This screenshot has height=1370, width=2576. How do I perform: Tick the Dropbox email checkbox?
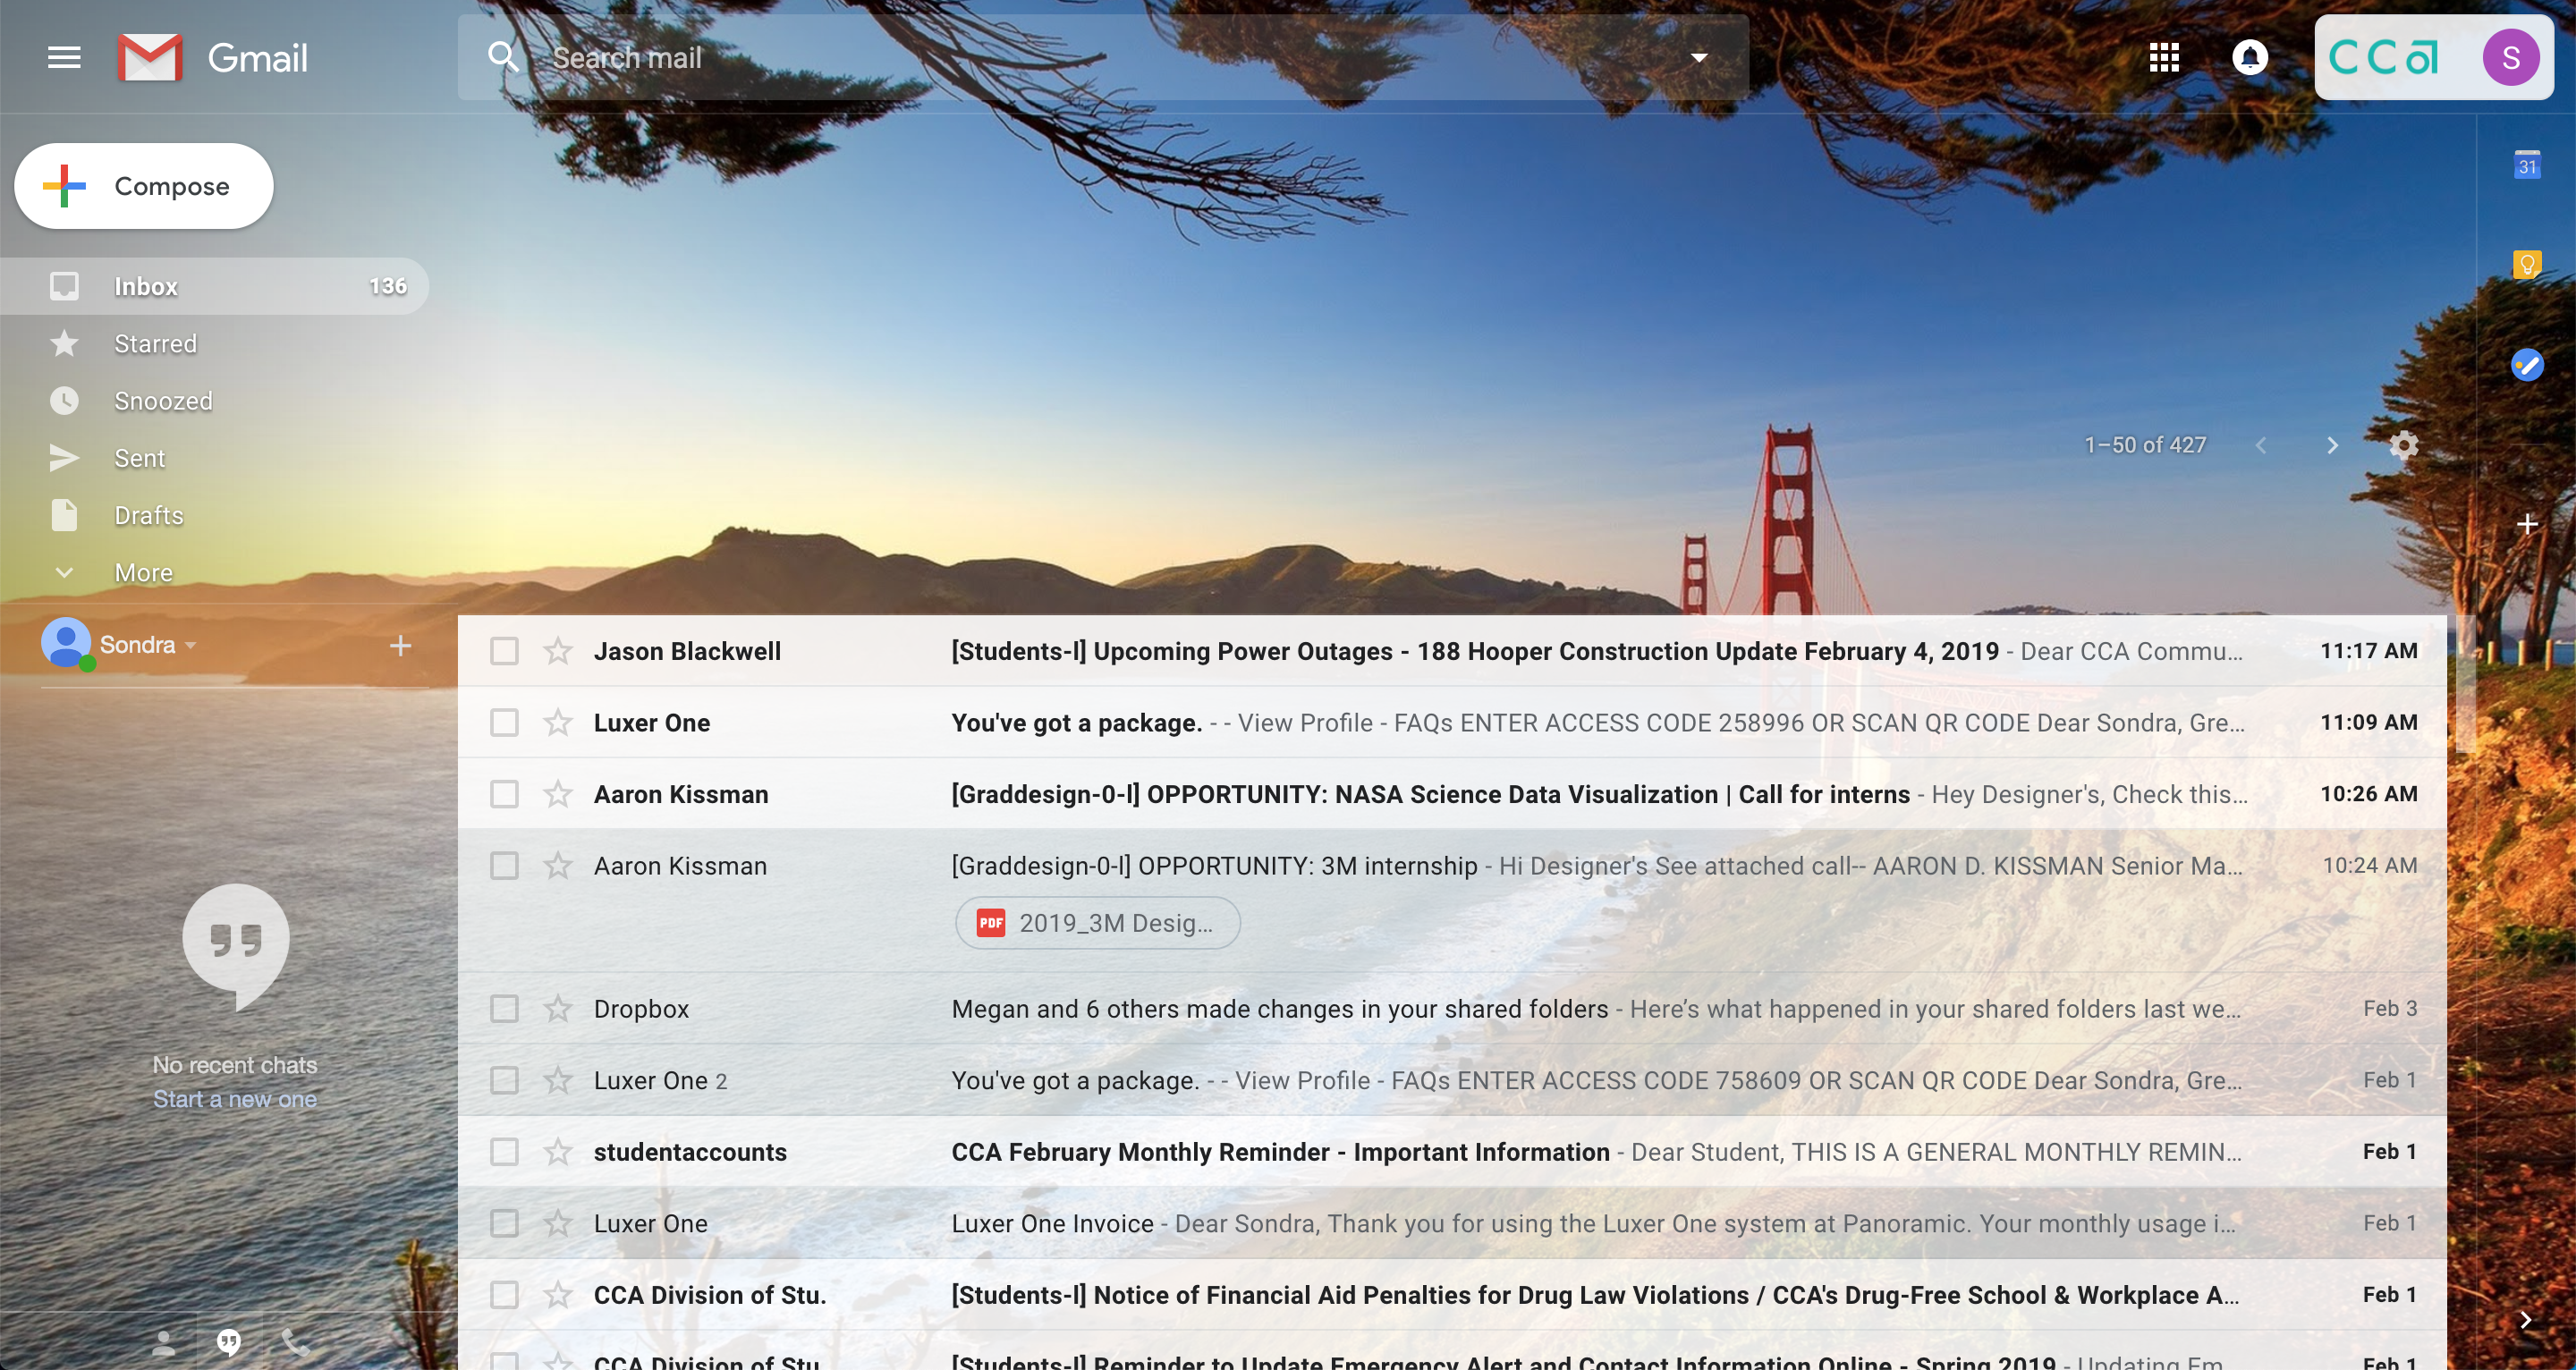point(504,1009)
